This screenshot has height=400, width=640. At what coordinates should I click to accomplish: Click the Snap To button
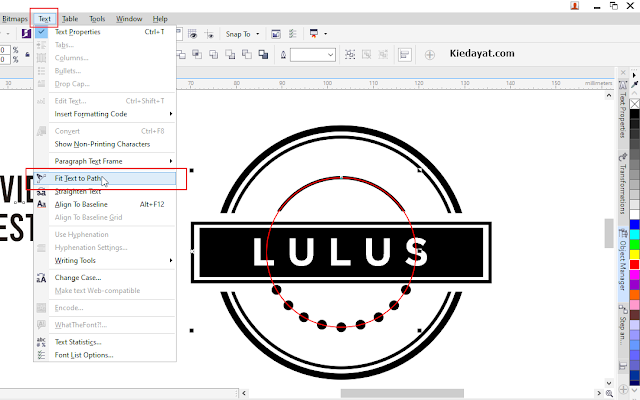238,34
